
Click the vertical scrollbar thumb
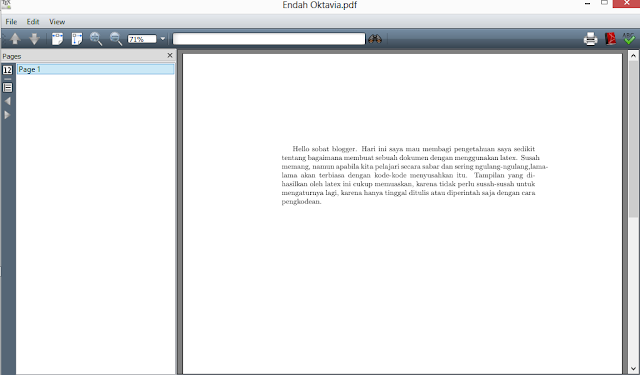[x=633, y=140]
